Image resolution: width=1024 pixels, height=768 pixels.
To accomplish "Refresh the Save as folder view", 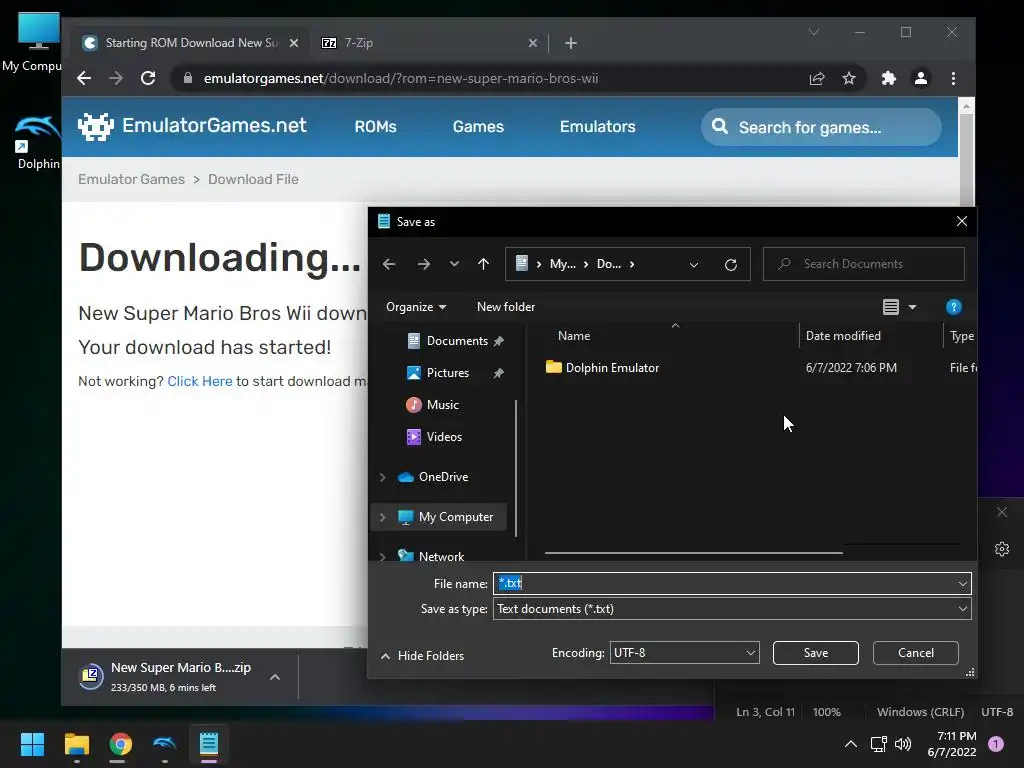I will [731, 264].
